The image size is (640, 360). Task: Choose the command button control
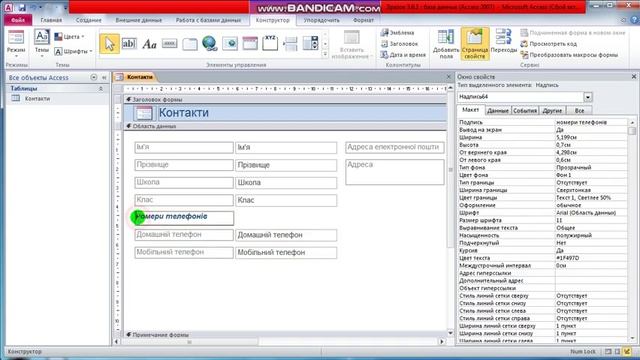[x=169, y=44]
